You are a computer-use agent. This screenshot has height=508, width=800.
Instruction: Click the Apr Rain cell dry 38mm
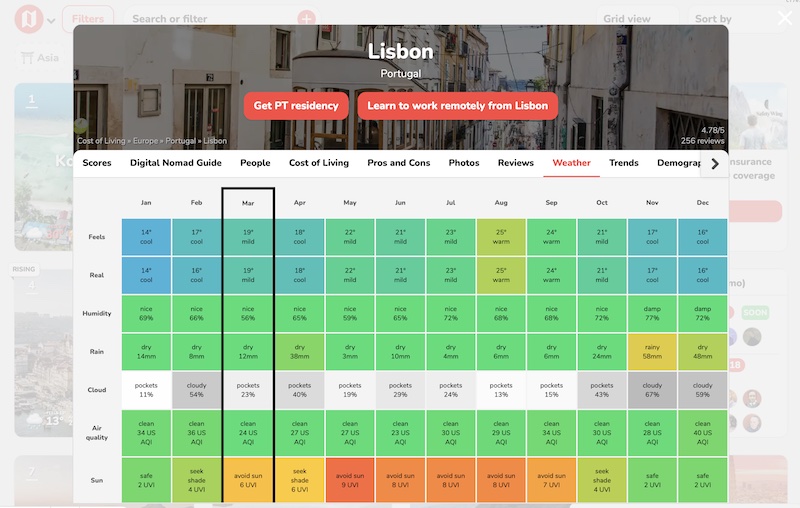(x=299, y=351)
